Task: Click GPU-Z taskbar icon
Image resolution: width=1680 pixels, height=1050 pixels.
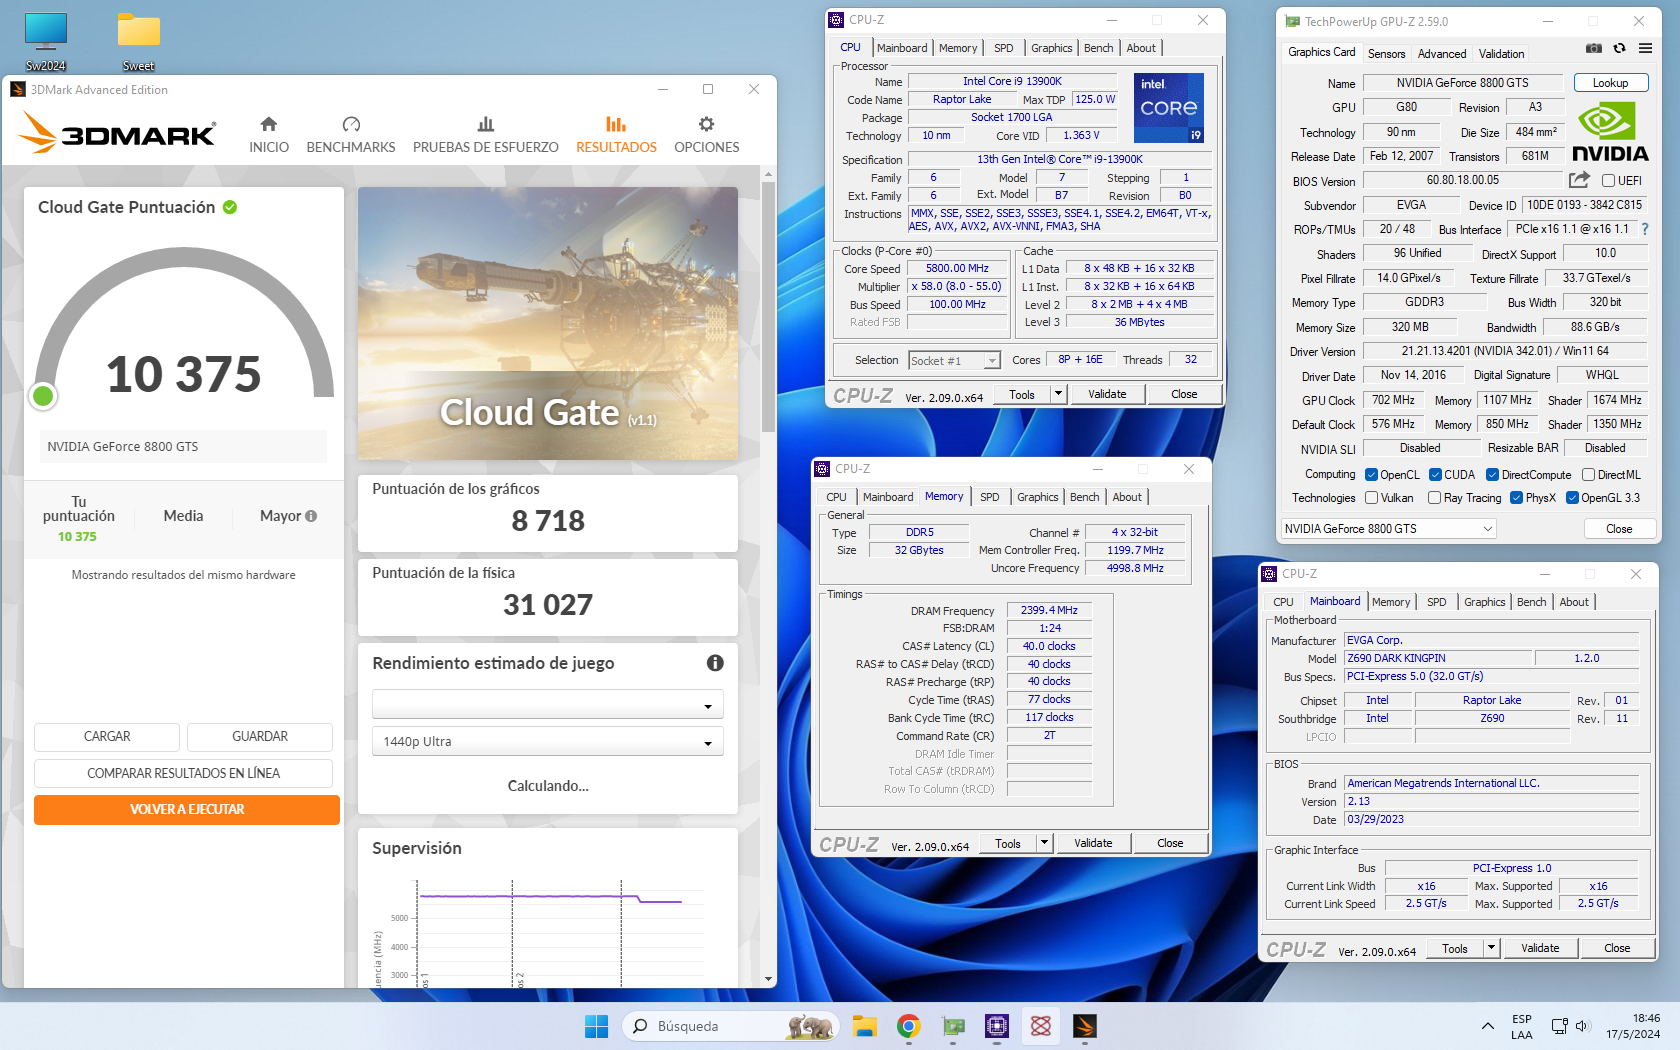Action: (x=953, y=1026)
